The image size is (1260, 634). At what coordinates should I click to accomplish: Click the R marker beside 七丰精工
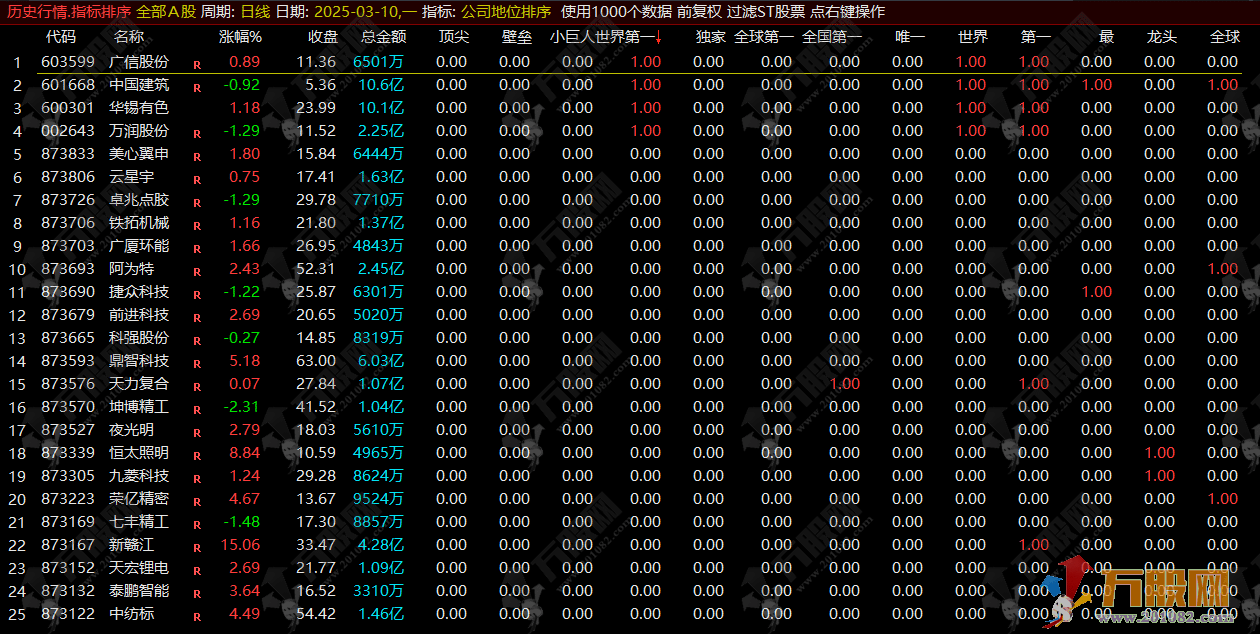(x=196, y=524)
